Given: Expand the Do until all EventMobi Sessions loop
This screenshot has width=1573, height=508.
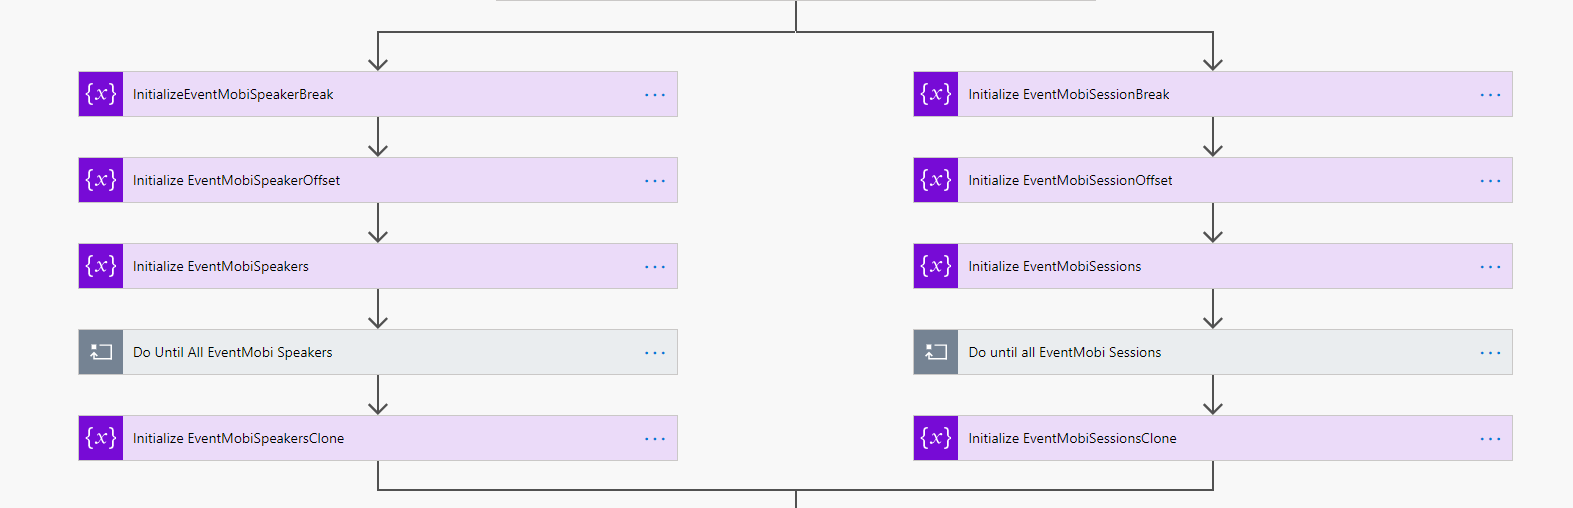Looking at the screenshot, I should pyautogui.click(x=1213, y=352).
